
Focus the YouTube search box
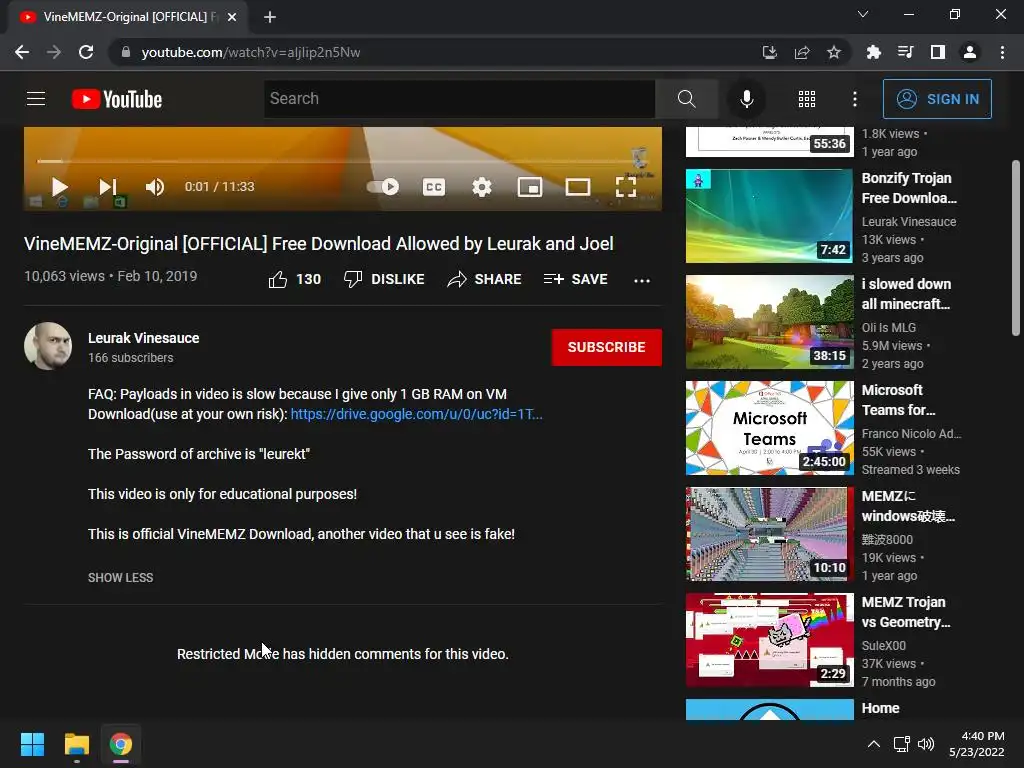pyautogui.click(x=460, y=99)
